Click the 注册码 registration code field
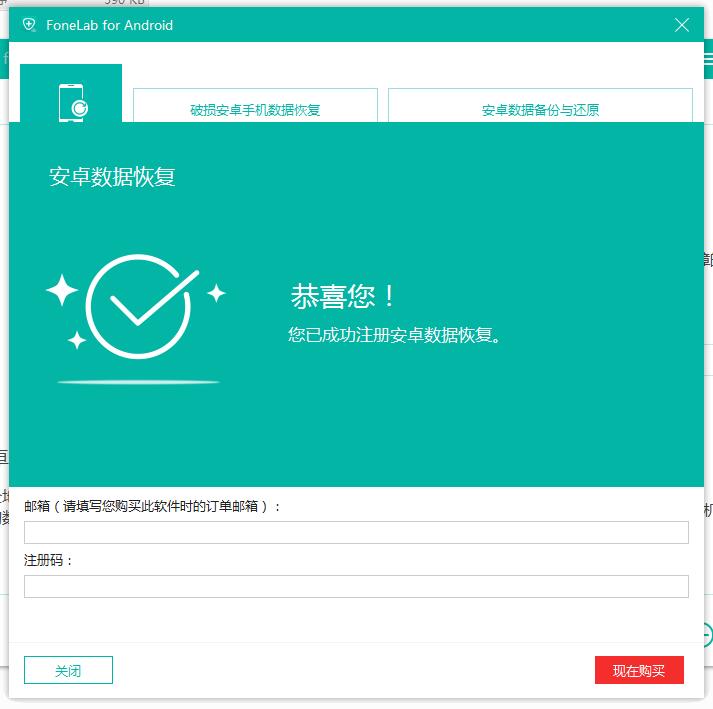This screenshot has height=709, width=713. (356, 586)
